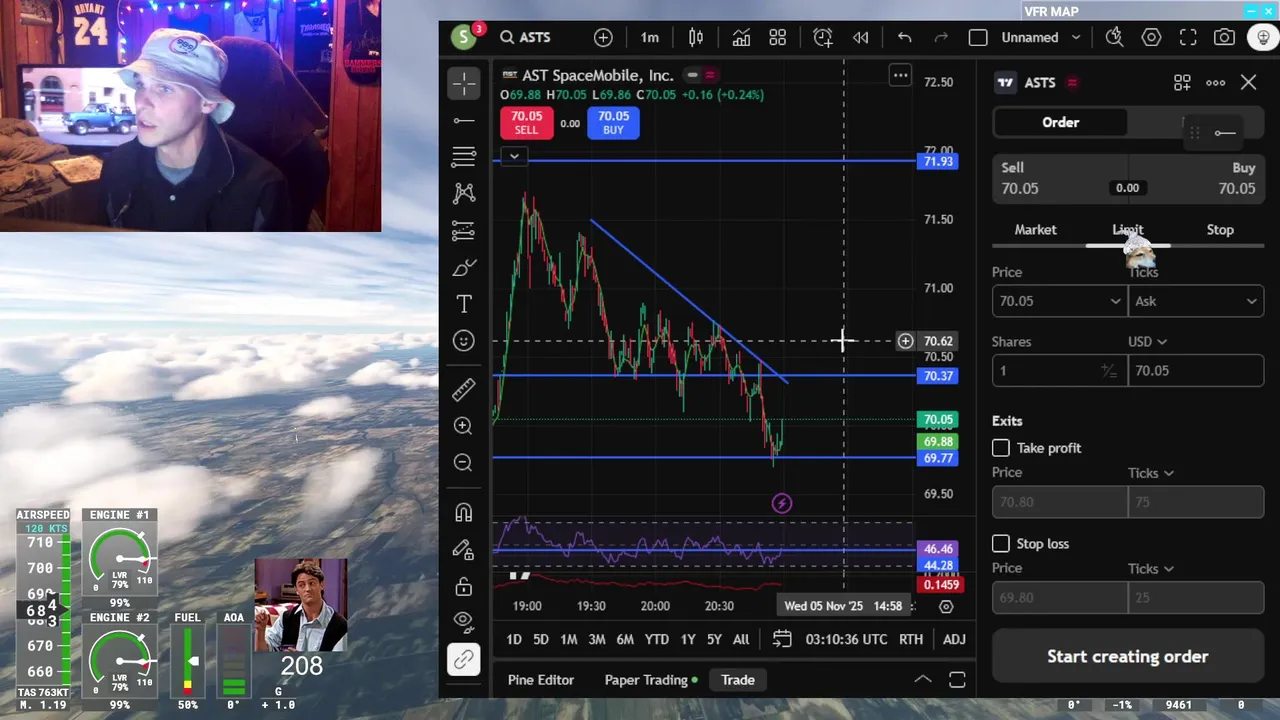
Task: Maximize the bottom panel
Action: 957,680
